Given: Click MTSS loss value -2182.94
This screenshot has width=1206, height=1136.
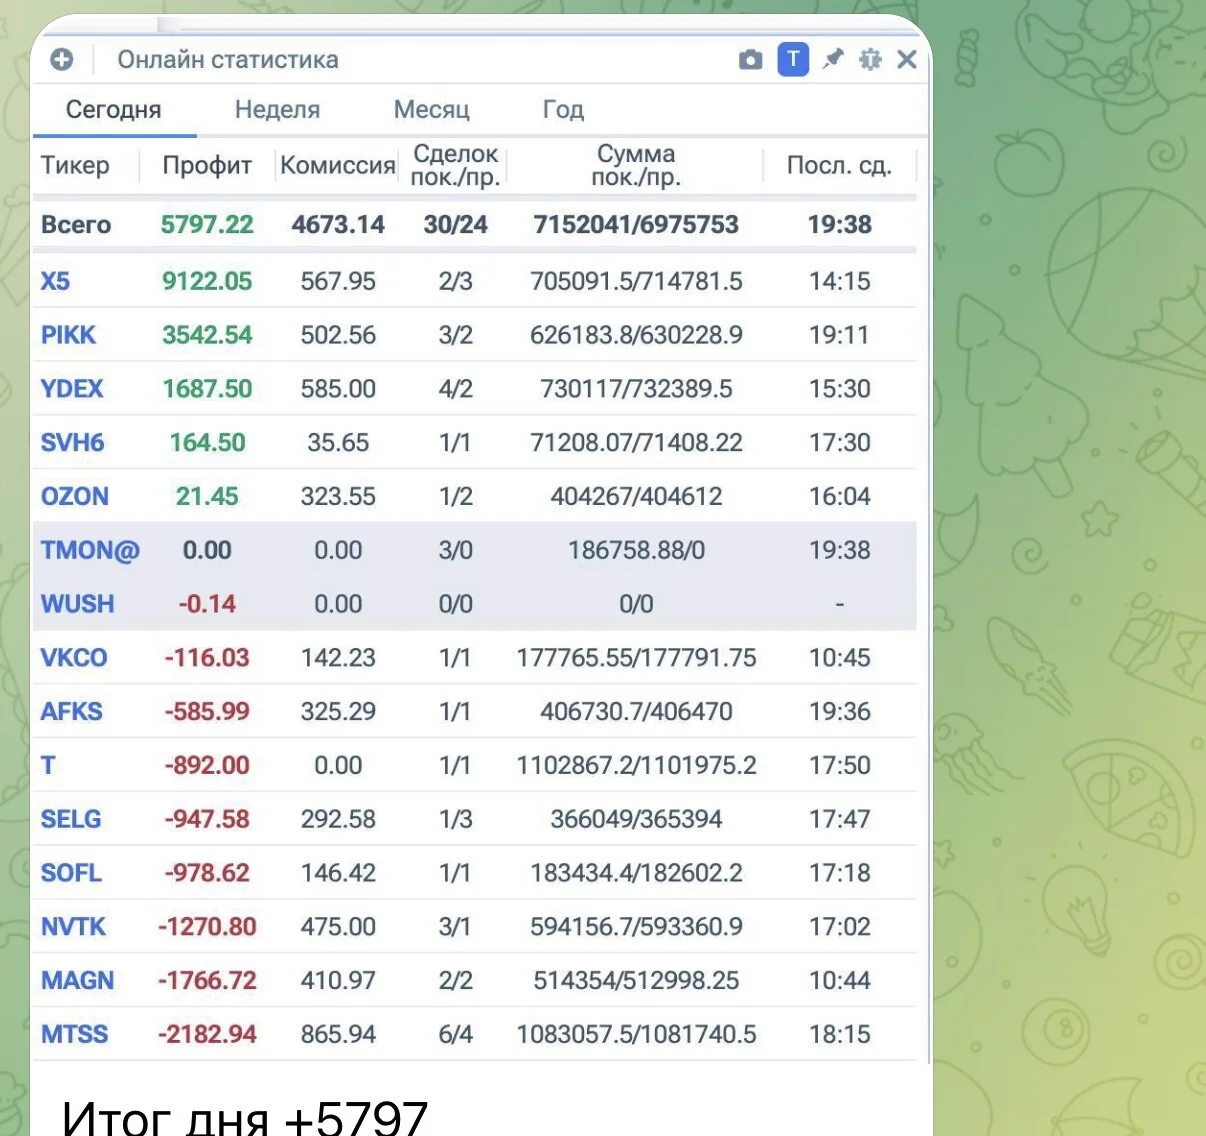Looking at the screenshot, I should 207,1035.
